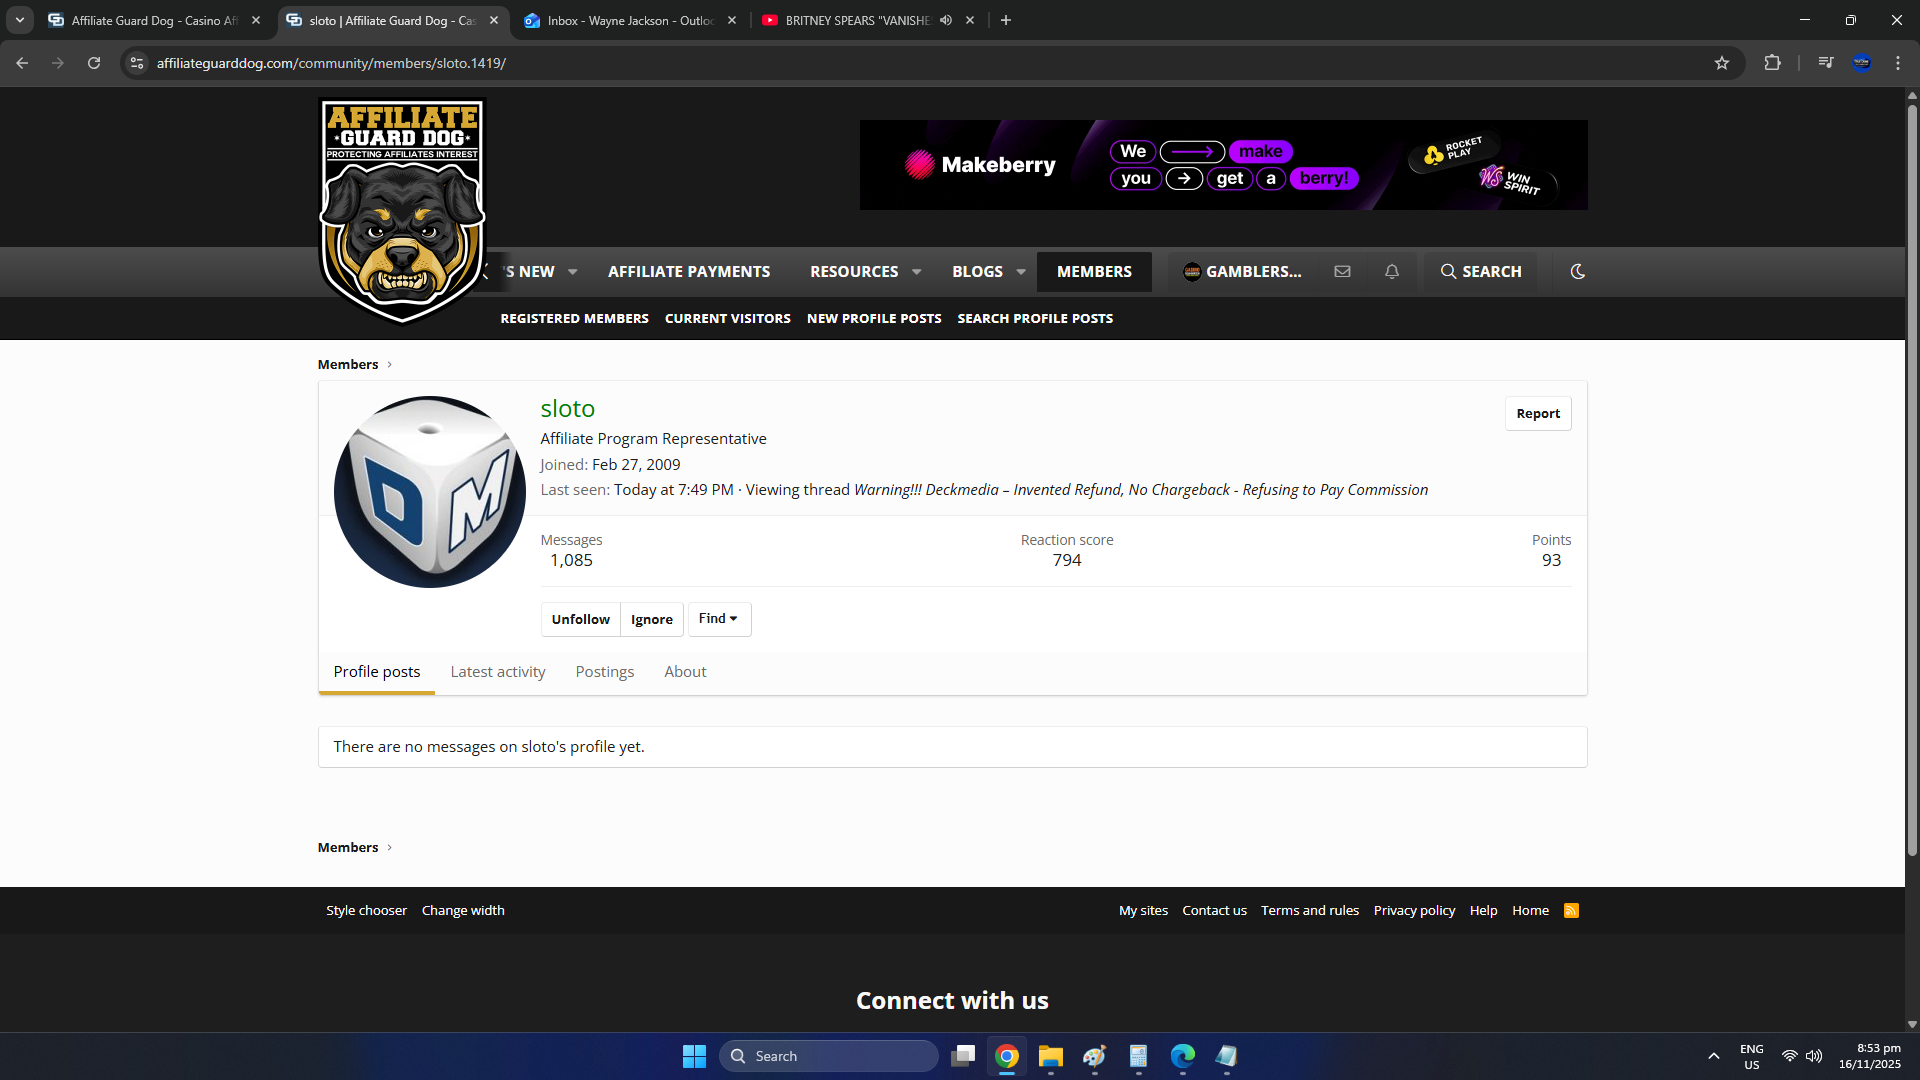
Task: Click the Chrome profile avatar
Action: point(1862,62)
